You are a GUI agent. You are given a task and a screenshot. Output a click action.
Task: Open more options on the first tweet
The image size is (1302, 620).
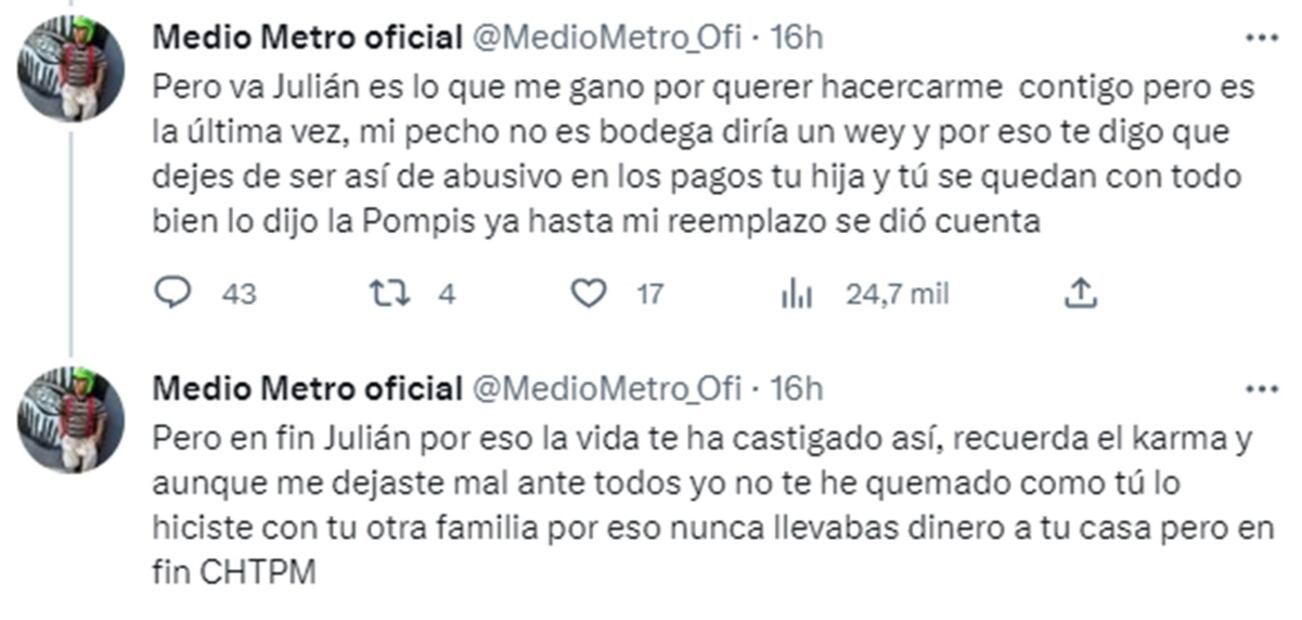tap(1261, 38)
